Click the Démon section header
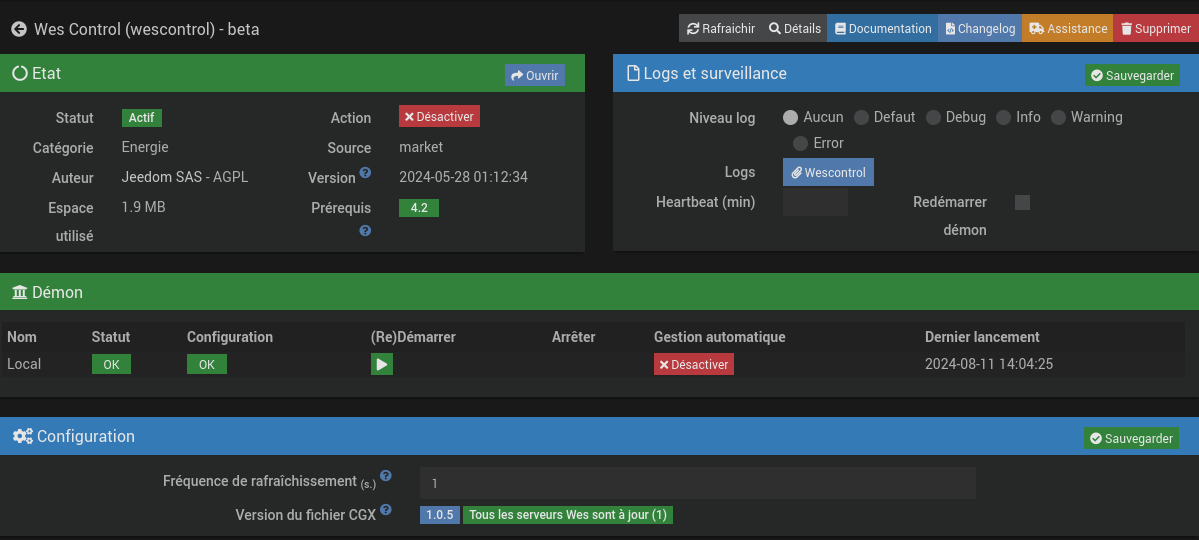Screen dimensions: 1199x540 (600, 291)
